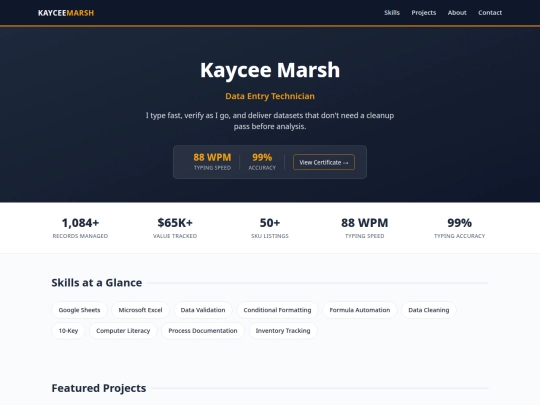Click the Conditional Formatting skill tag
Screen dimensions: 540x405
pyautogui.click(x=277, y=310)
